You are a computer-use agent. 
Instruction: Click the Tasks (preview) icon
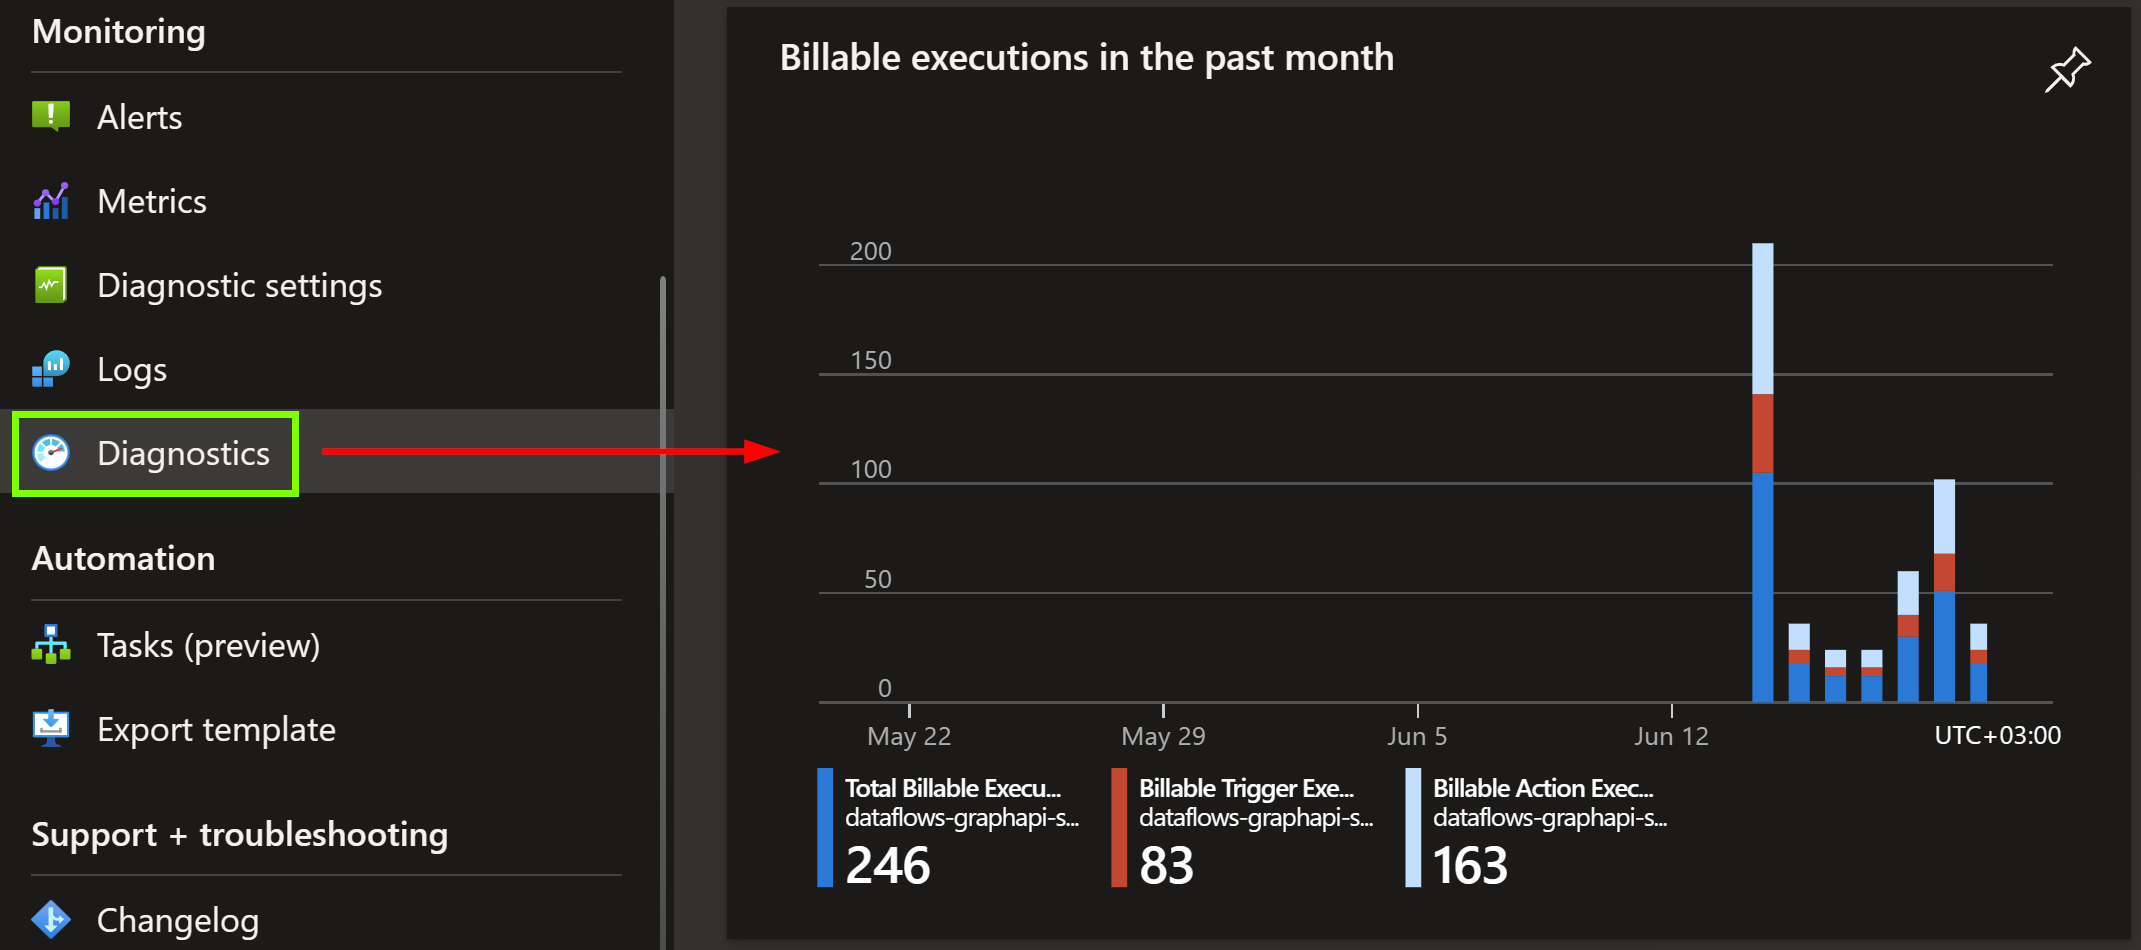coord(51,645)
